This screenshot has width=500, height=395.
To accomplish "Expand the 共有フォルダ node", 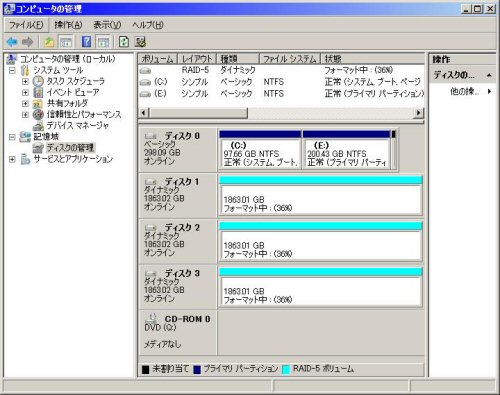I will [x=25, y=103].
